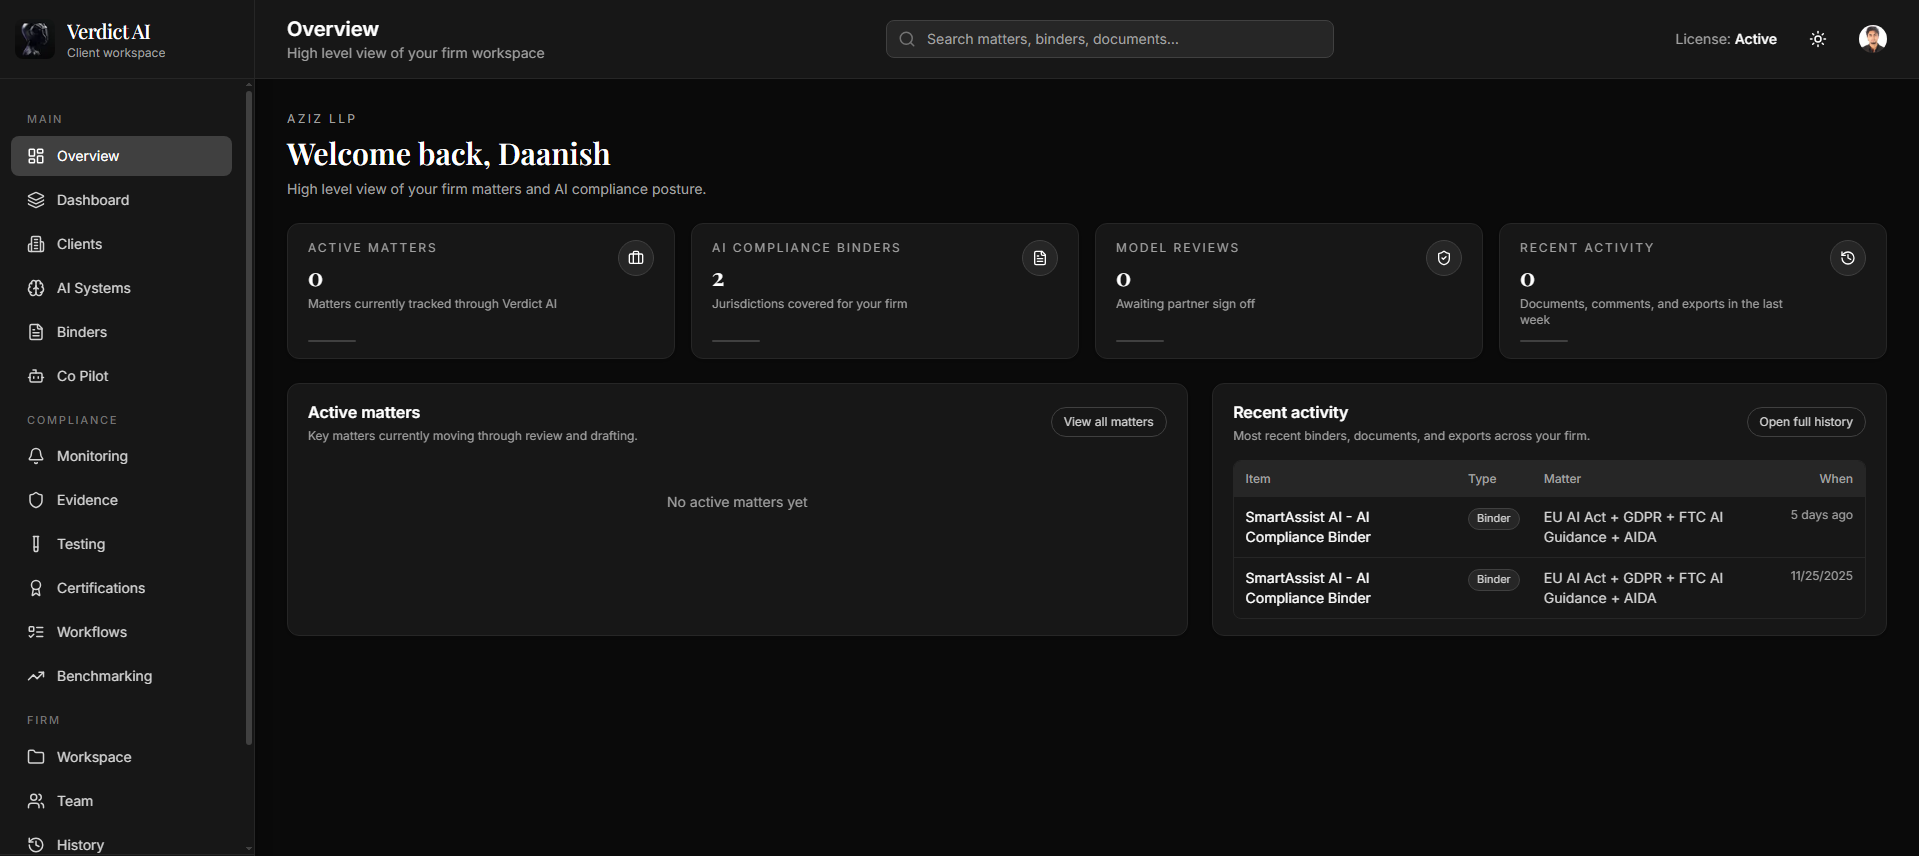The height and width of the screenshot is (856, 1919).
Task: Navigate to Benchmarking
Action: pos(104,676)
